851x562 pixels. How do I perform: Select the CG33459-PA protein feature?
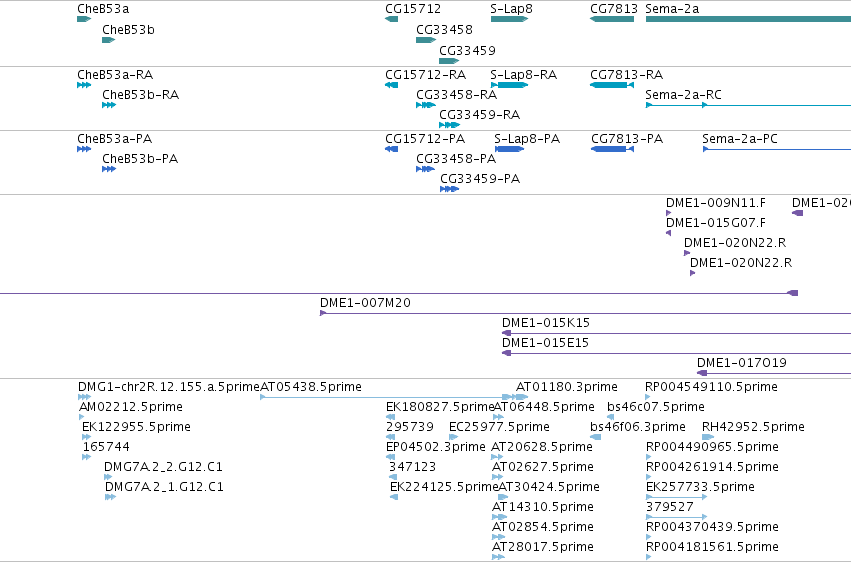point(449,189)
